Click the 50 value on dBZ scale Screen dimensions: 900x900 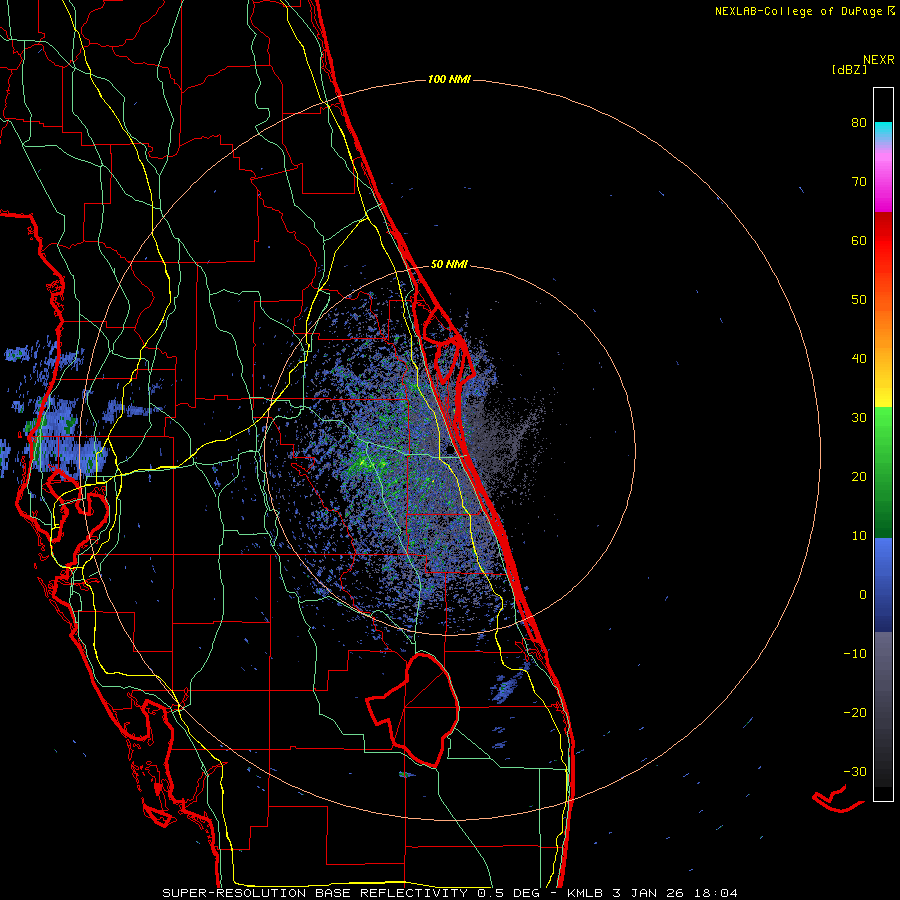click(859, 300)
